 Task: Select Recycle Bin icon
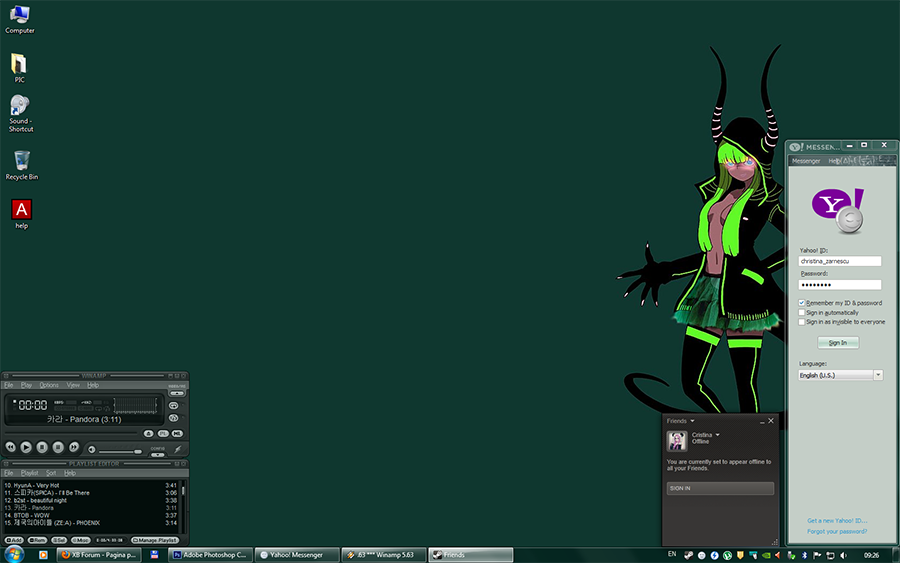[x=22, y=165]
